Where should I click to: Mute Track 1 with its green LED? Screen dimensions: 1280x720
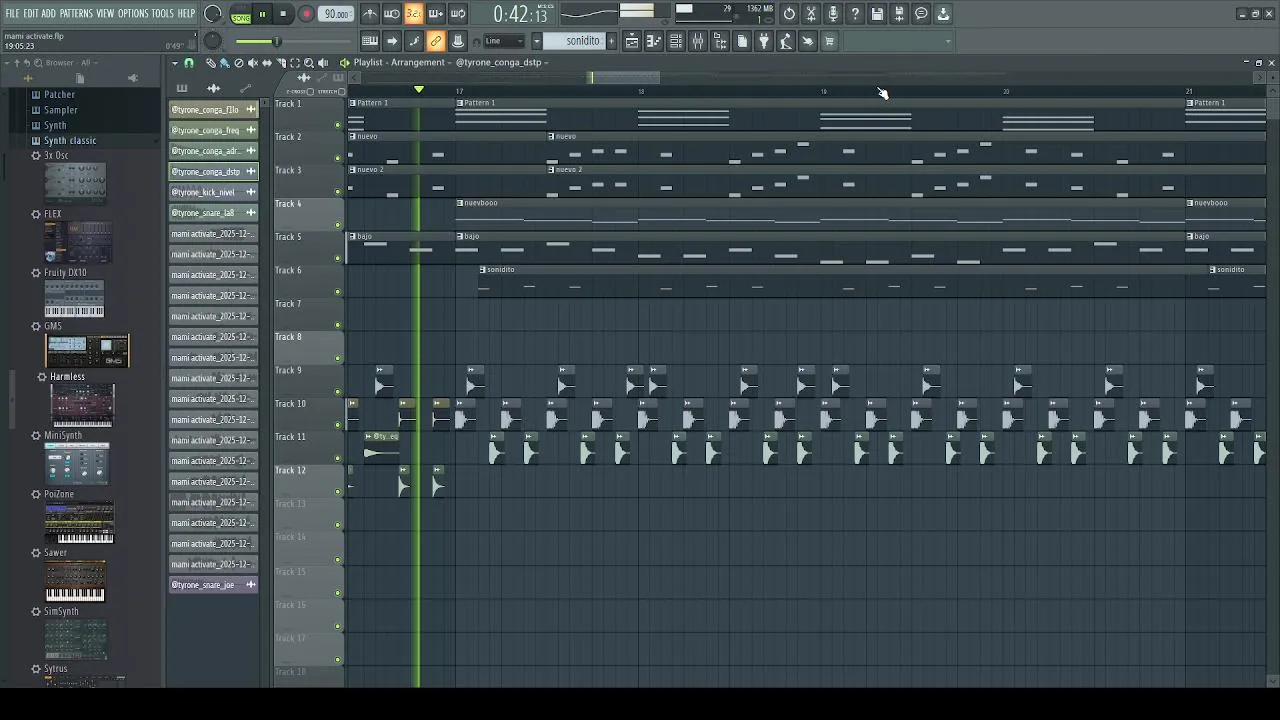338,125
